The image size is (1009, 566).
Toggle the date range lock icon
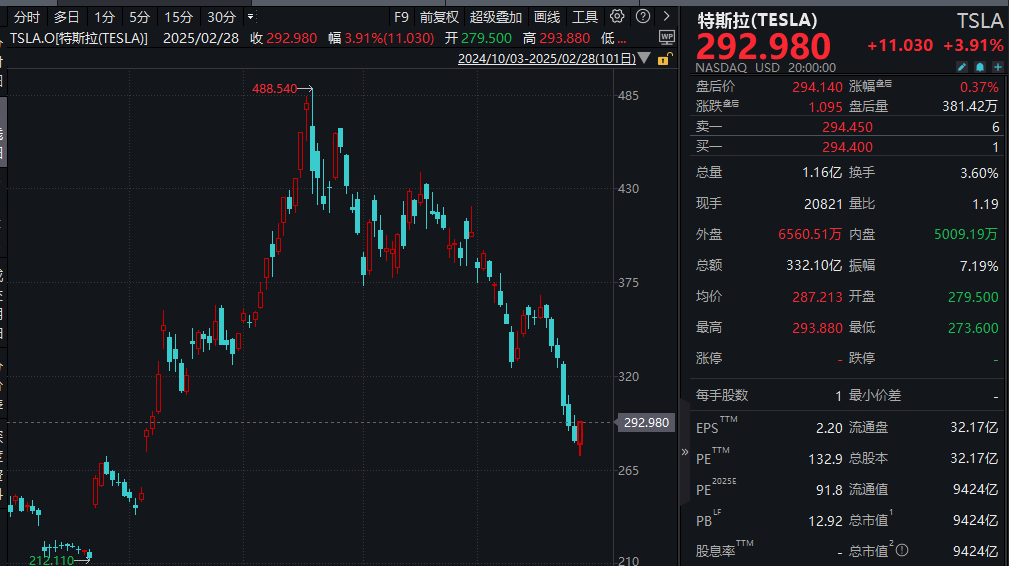point(662,59)
